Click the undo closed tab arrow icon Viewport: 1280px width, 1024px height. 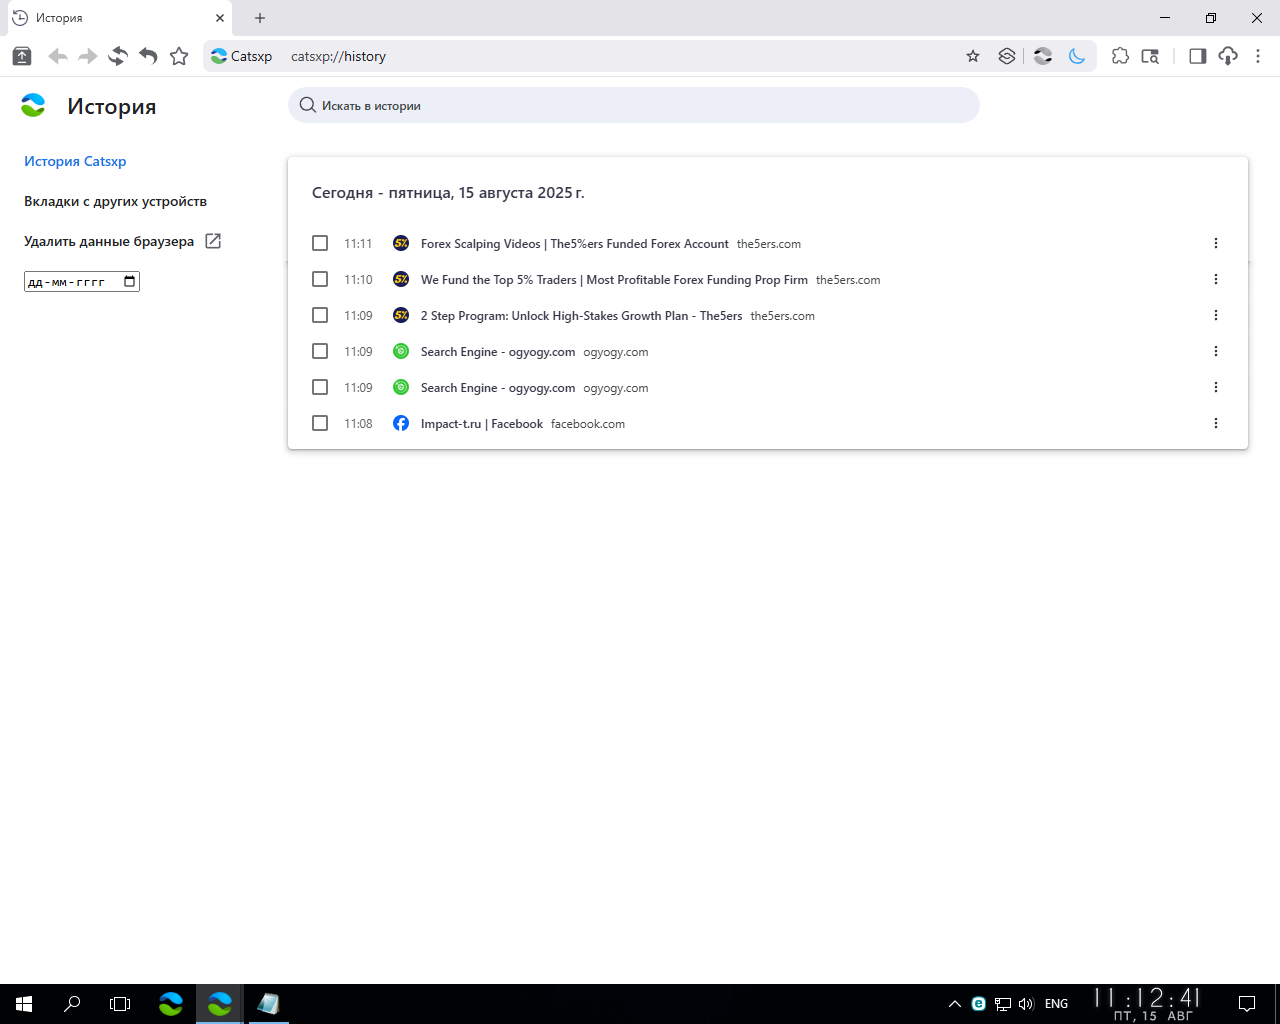(x=148, y=56)
